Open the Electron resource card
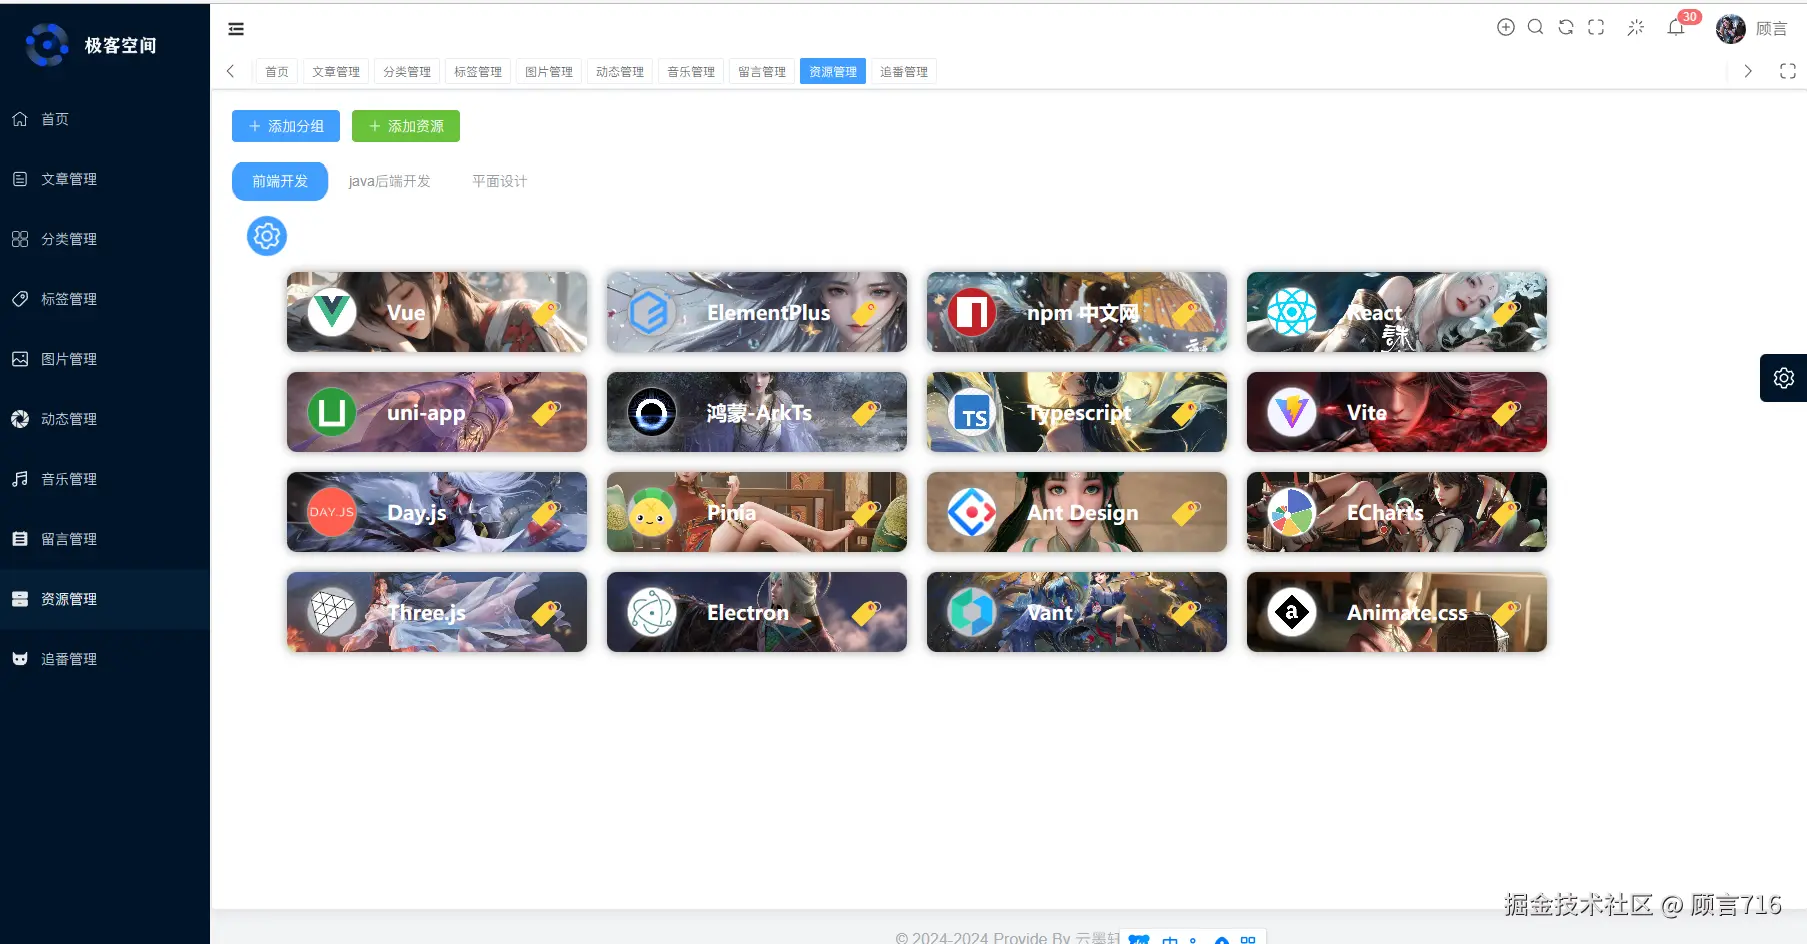Viewport: 1807px width, 944px height. (757, 612)
